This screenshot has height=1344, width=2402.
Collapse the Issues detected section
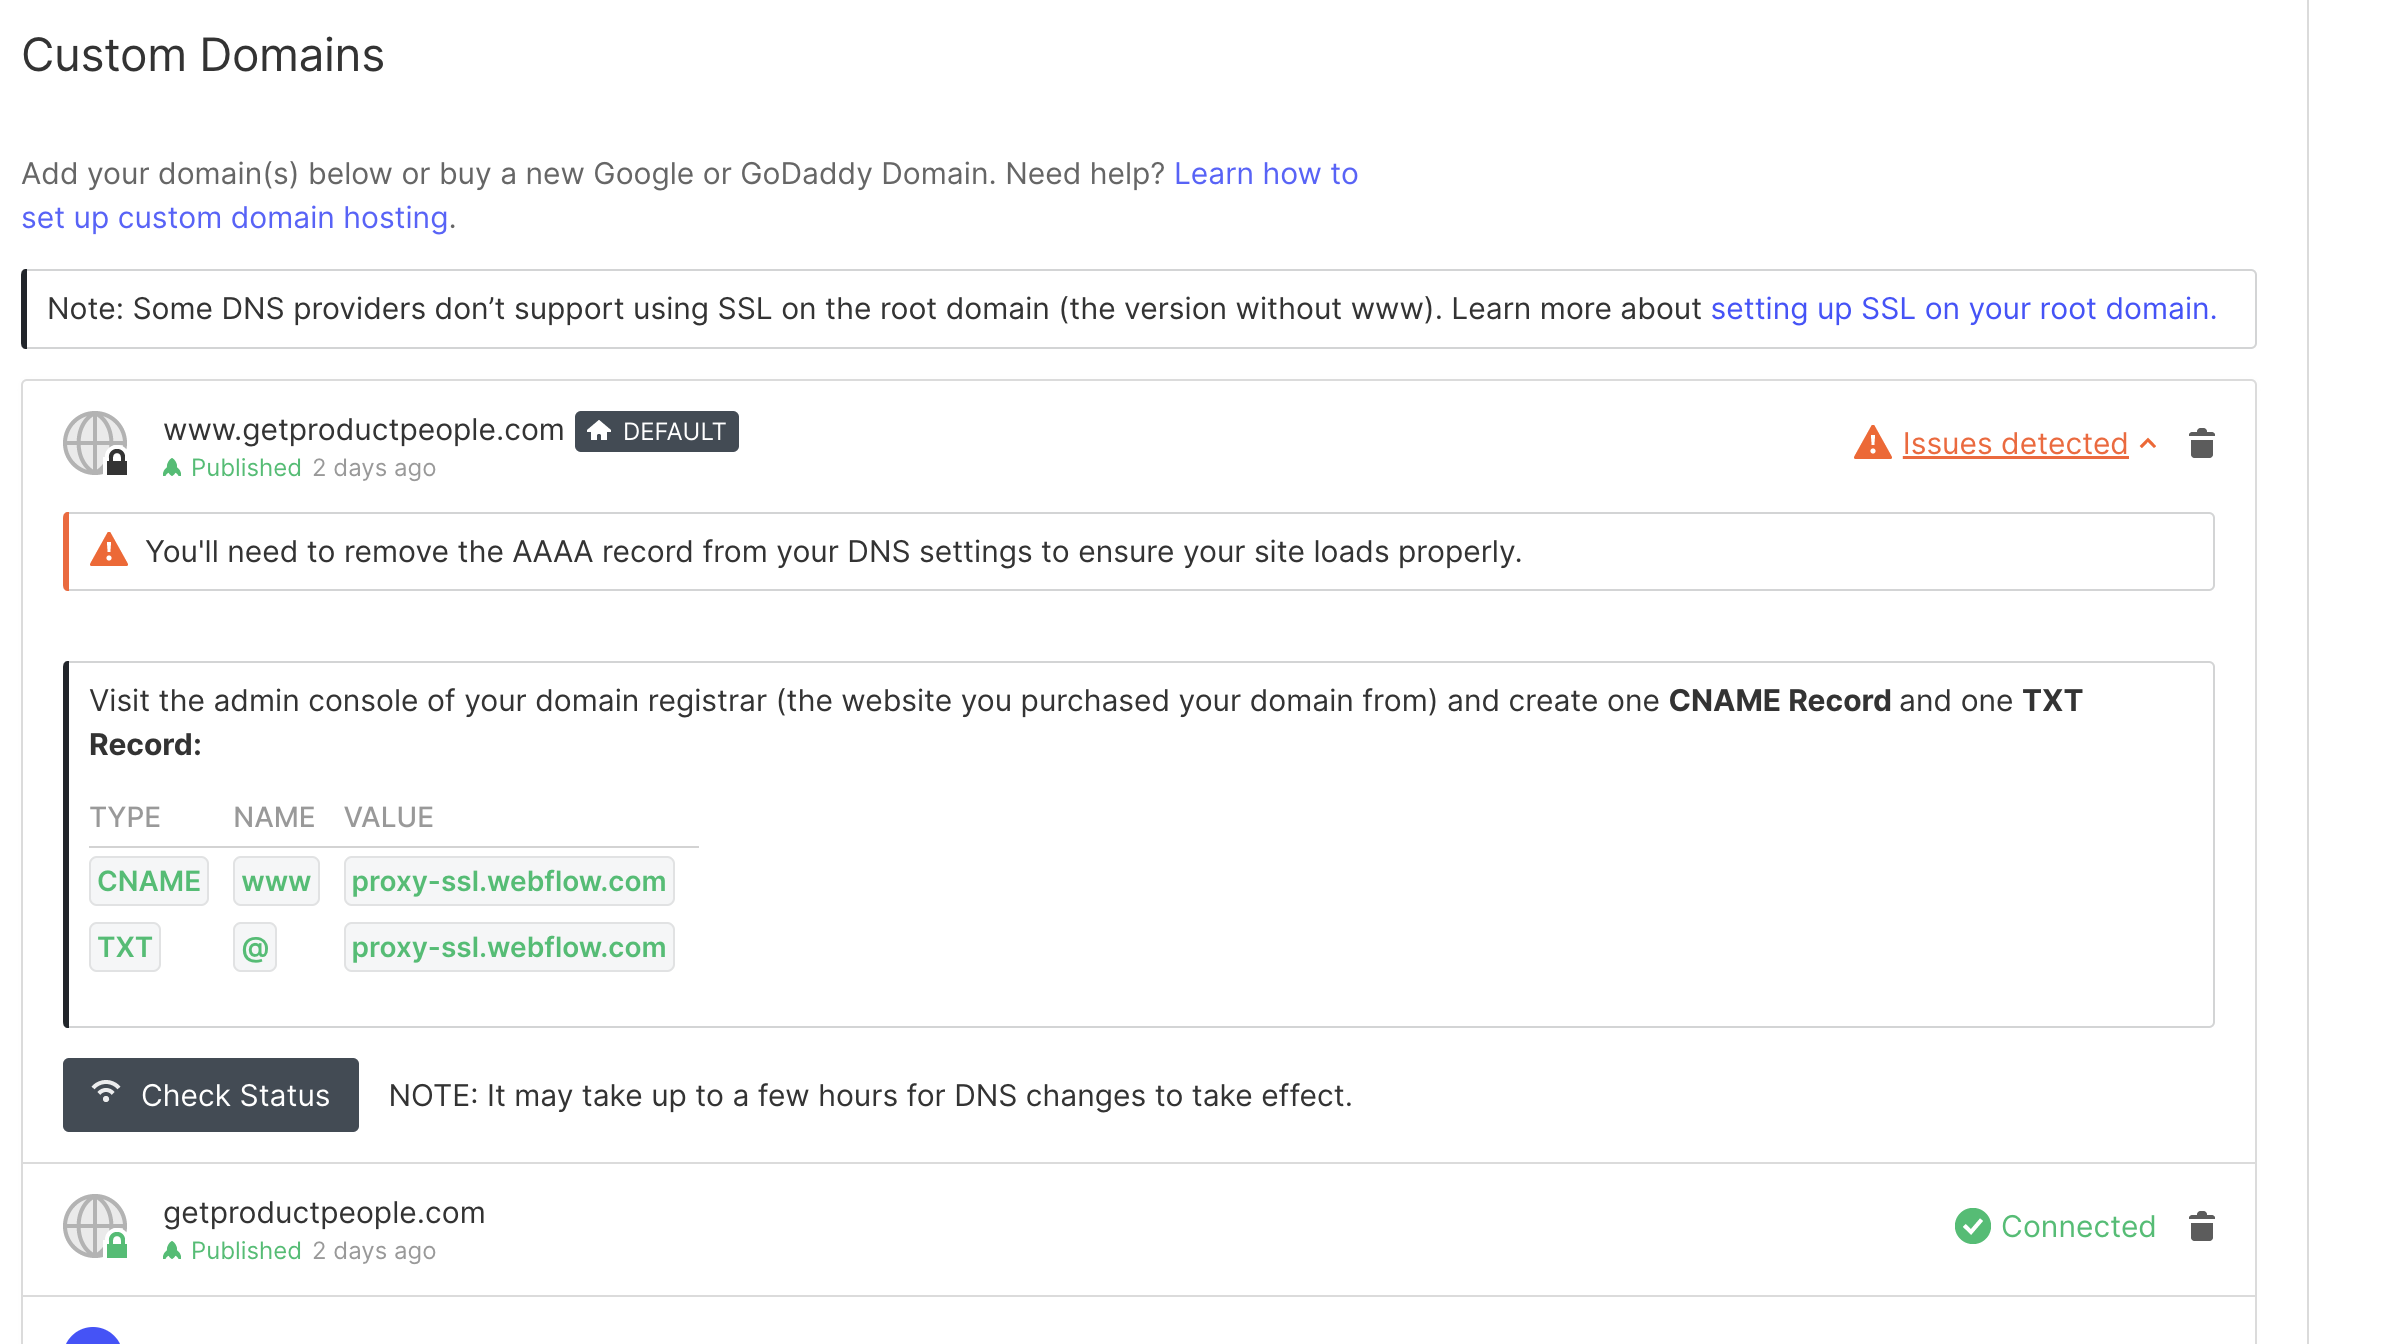(2148, 443)
